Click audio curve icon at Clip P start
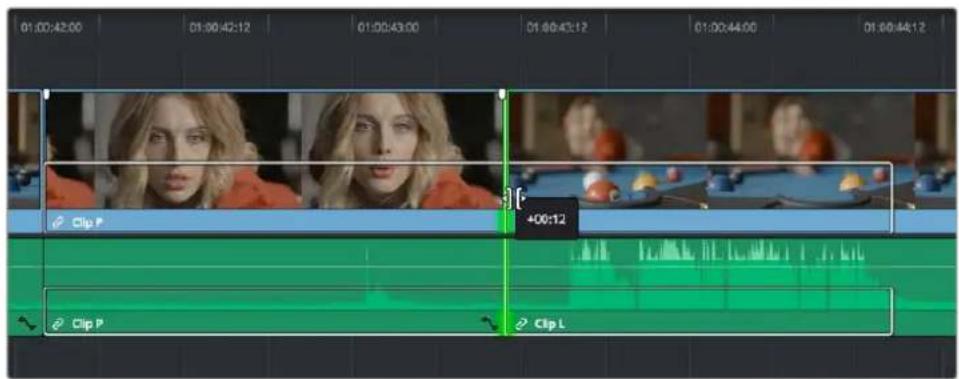This screenshot has width=959, height=379. [x=27, y=323]
